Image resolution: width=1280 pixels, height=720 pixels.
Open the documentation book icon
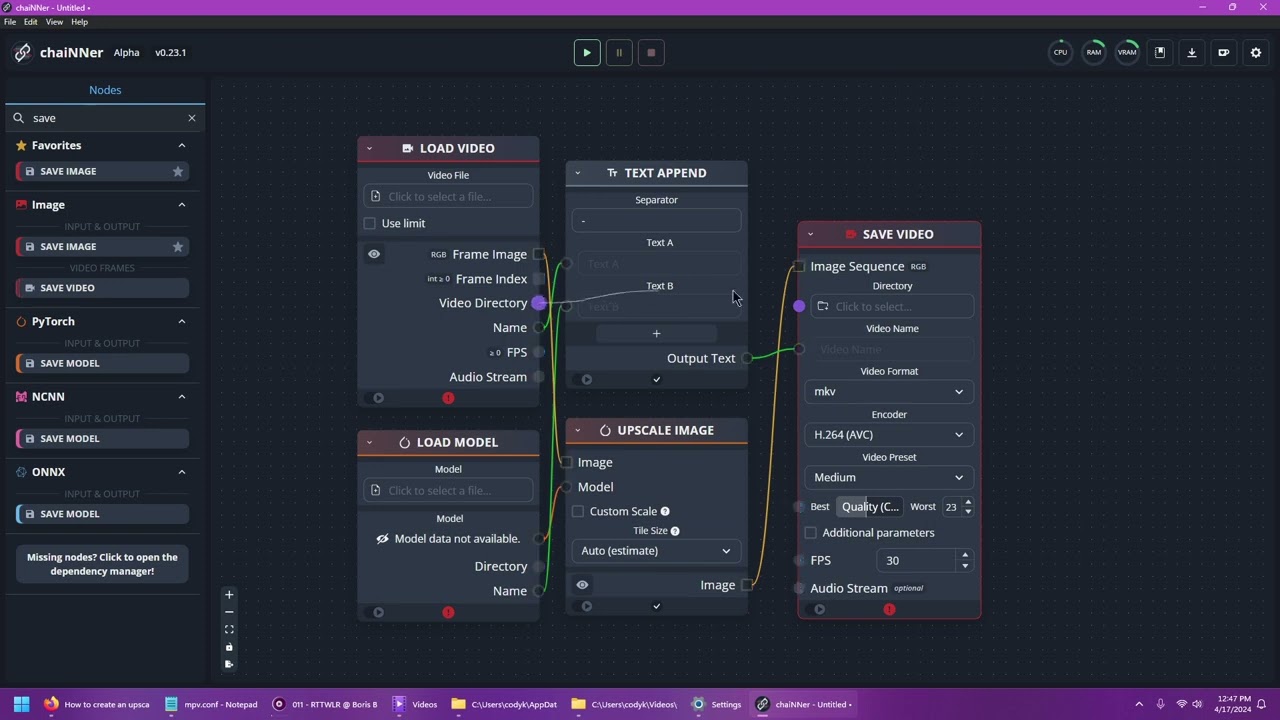1160,52
